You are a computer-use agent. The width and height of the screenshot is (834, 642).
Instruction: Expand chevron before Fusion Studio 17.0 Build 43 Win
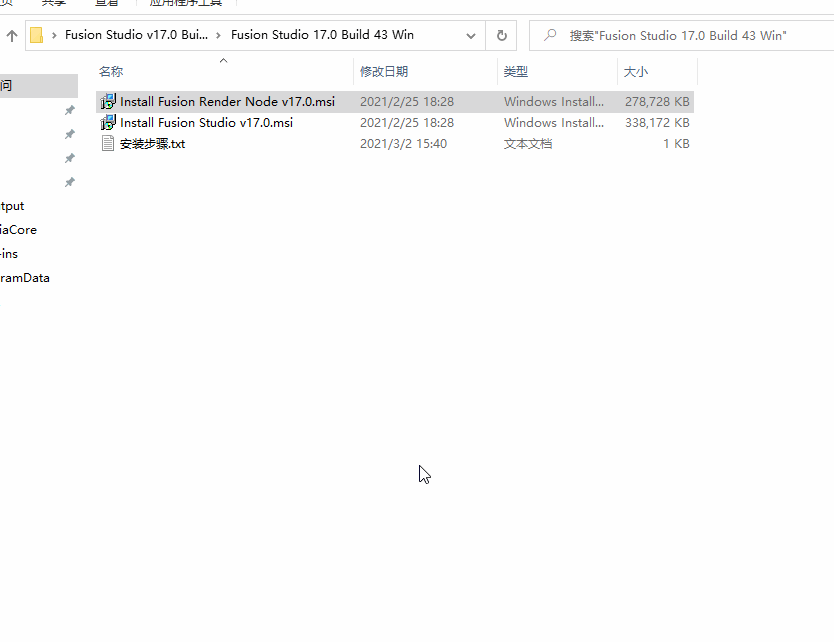click(x=218, y=36)
